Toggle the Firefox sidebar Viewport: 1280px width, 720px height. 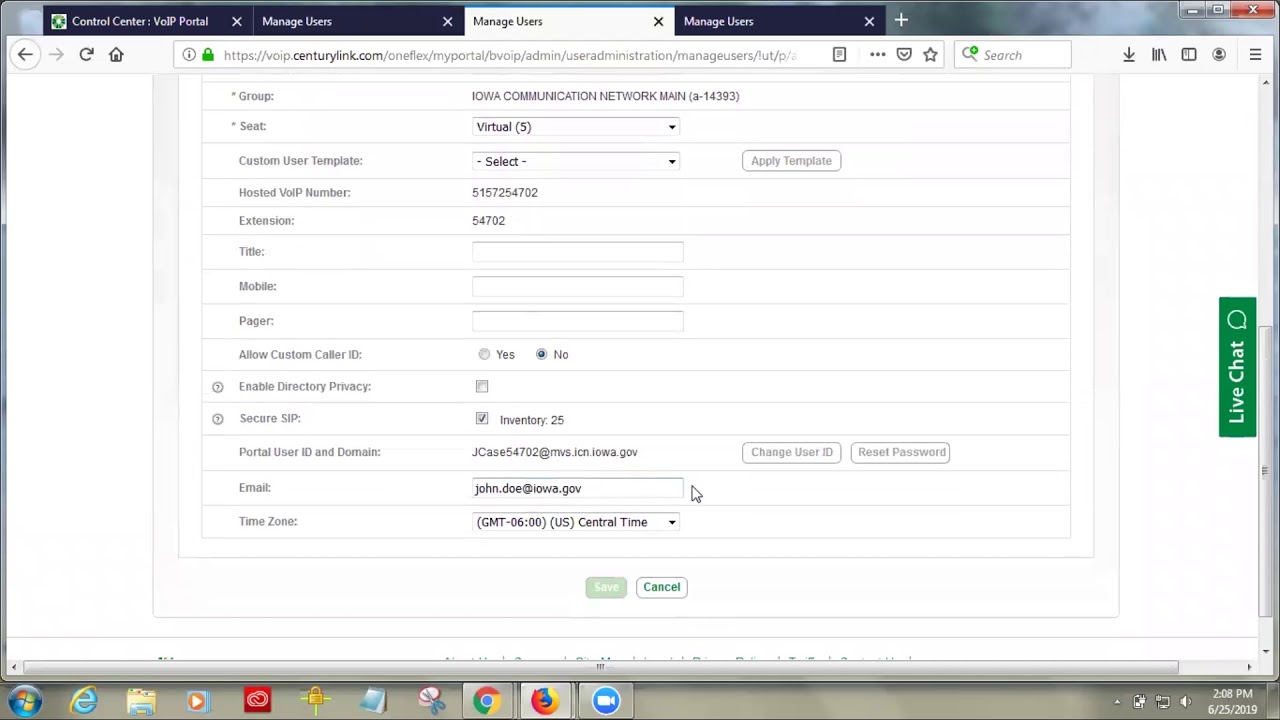[1189, 55]
